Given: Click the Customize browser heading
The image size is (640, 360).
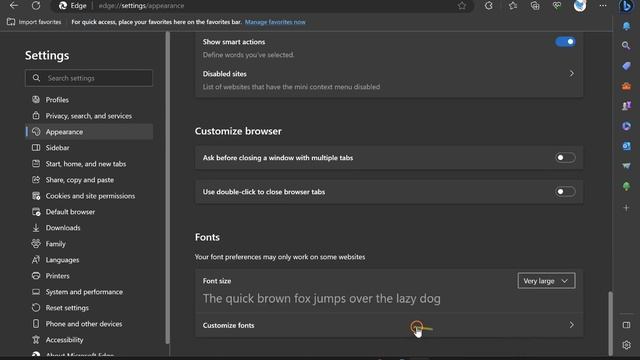Looking at the screenshot, I should pos(238,131).
